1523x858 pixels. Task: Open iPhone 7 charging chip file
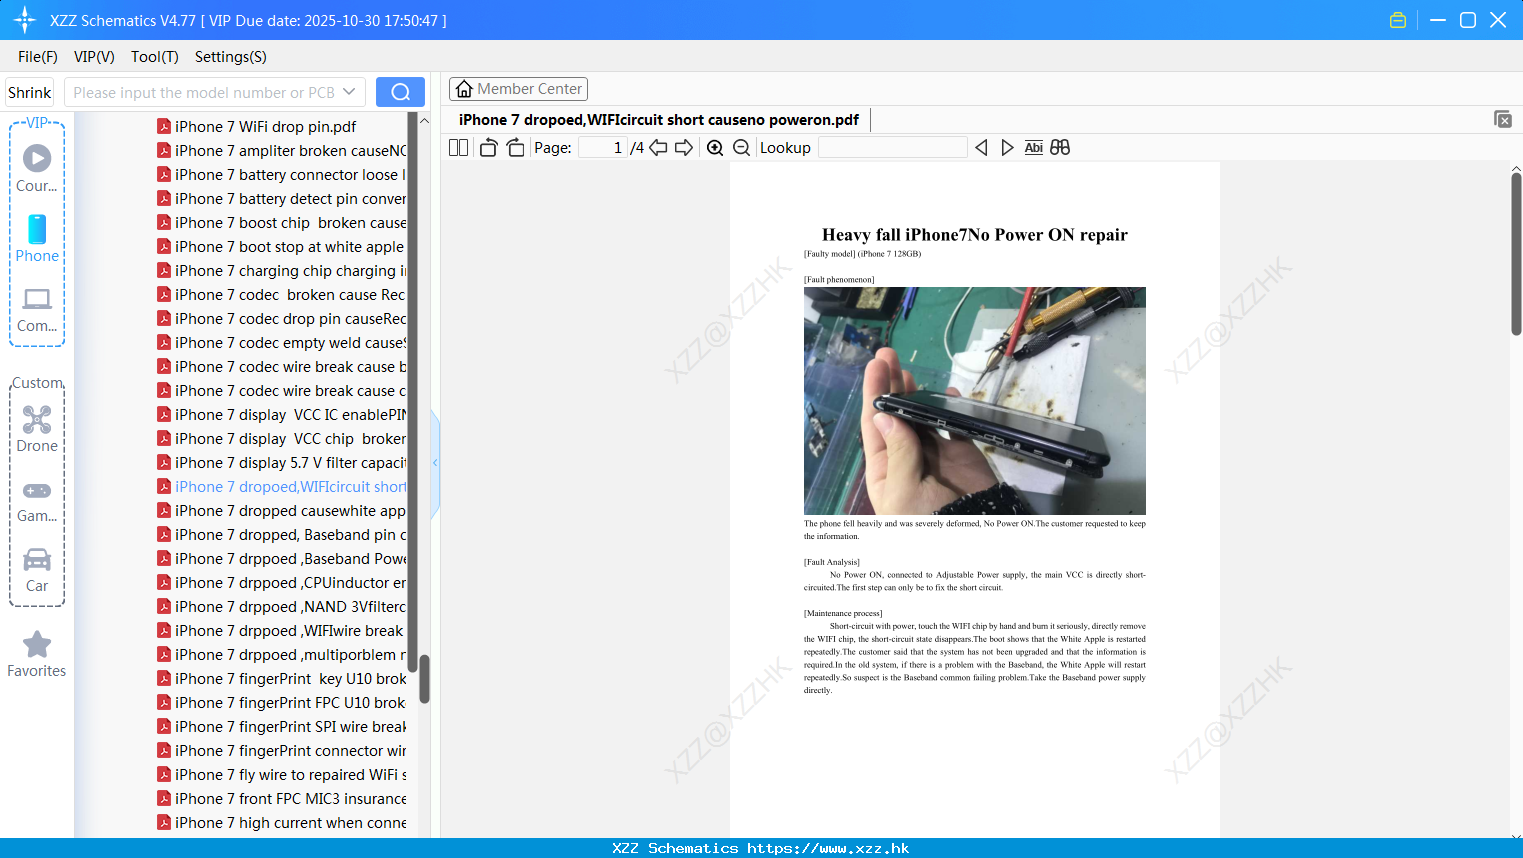(x=281, y=270)
